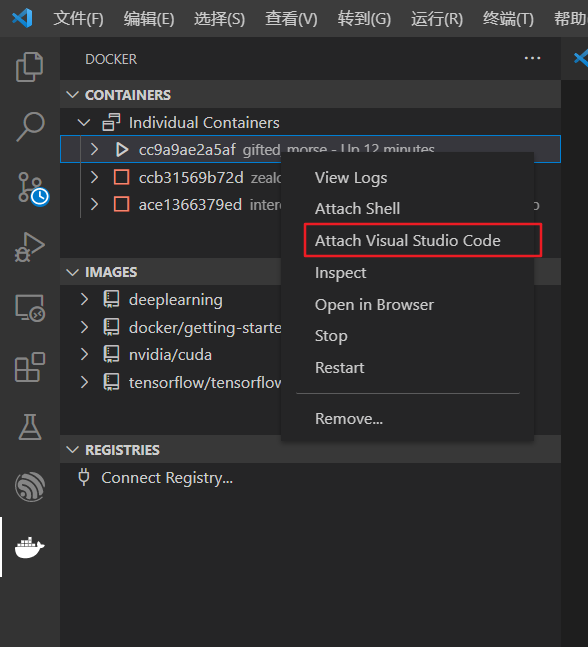Open the Docker whale view icon
The height and width of the screenshot is (647, 588).
point(29,547)
